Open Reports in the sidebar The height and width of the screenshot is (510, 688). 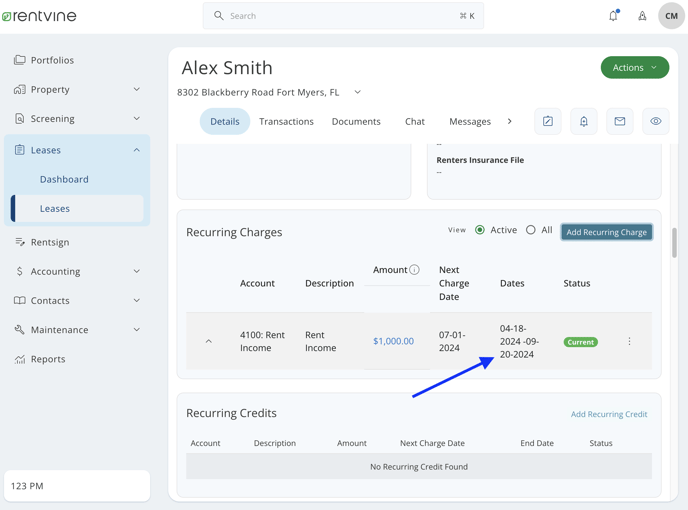(x=48, y=359)
